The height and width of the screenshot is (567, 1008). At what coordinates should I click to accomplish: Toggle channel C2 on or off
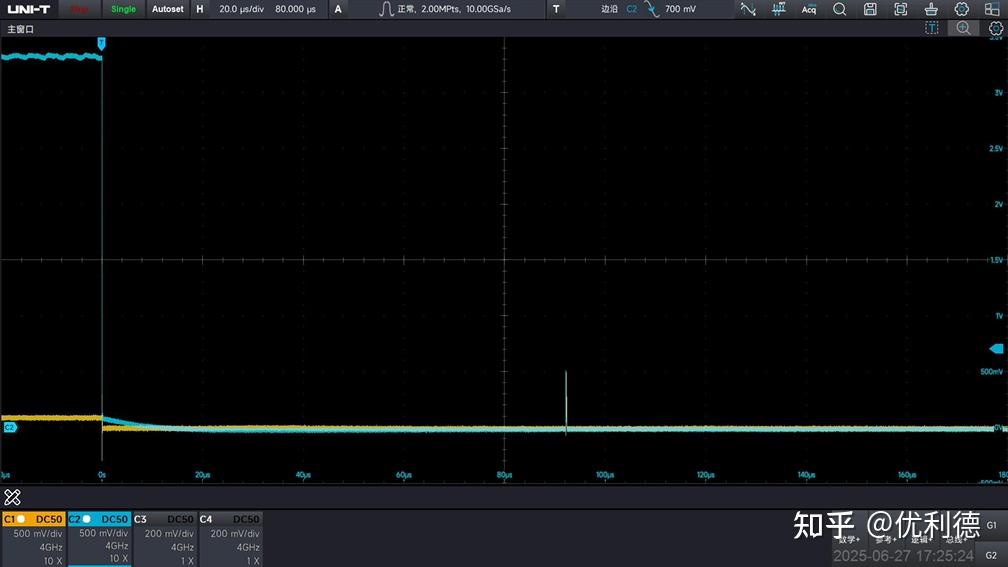click(99, 519)
